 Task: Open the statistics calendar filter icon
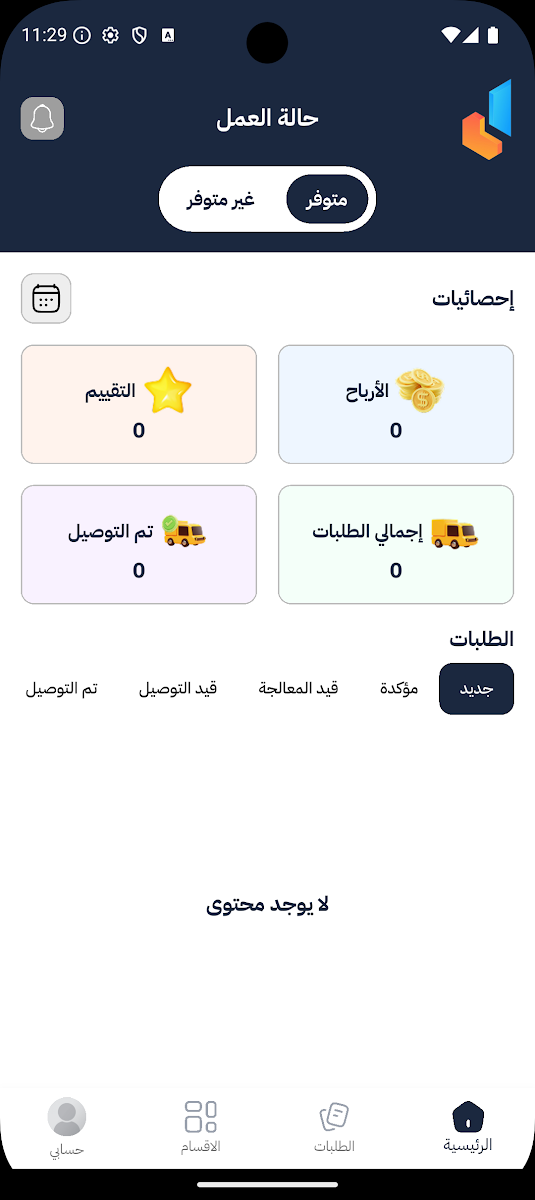[46, 298]
